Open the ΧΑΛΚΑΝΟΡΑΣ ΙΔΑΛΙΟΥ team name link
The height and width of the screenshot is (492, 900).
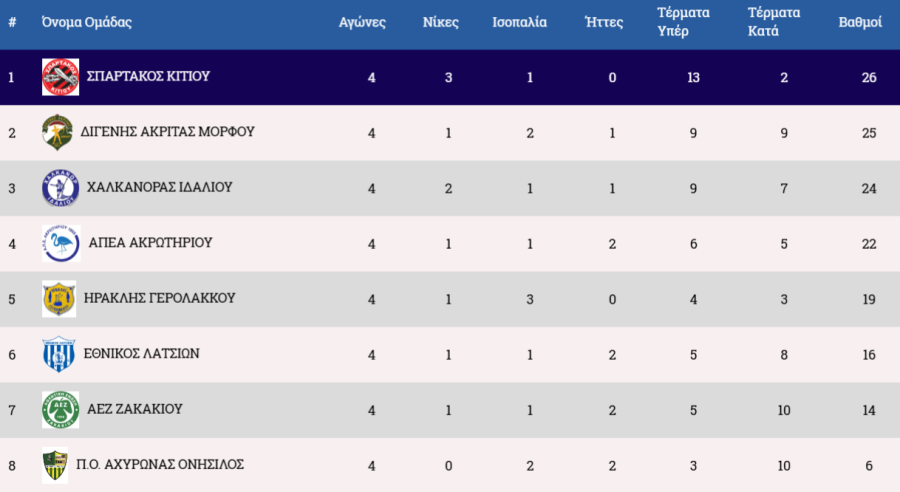pyautogui.click(x=160, y=187)
